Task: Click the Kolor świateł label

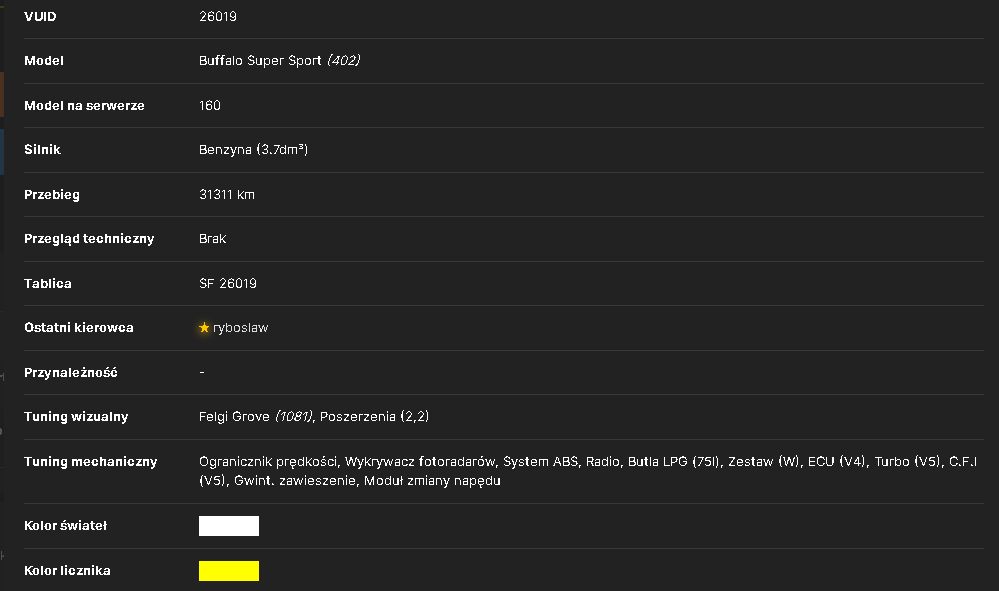Action: [66, 526]
